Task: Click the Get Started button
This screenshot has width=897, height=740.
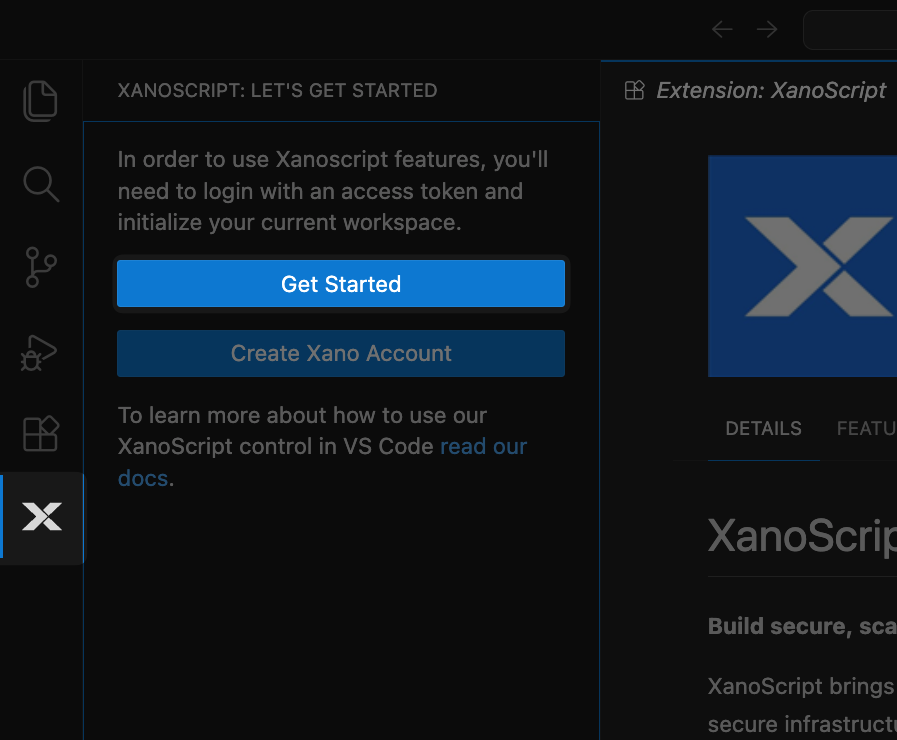Action: 340,284
